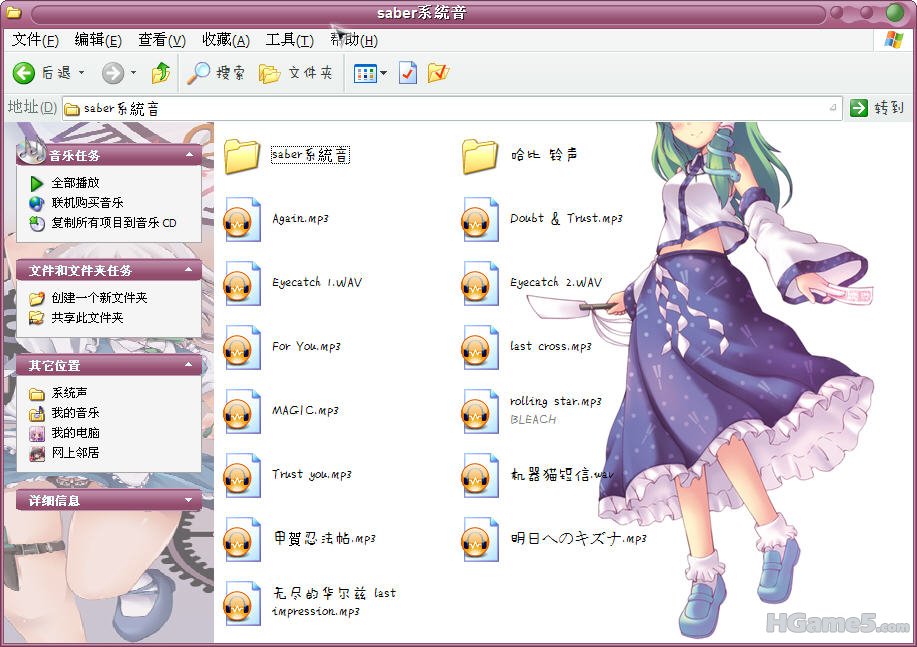Image resolution: width=917 pixels, height=647 pixels.
Task: Select the saber系統音 folder icon
Action: point(243,155)
